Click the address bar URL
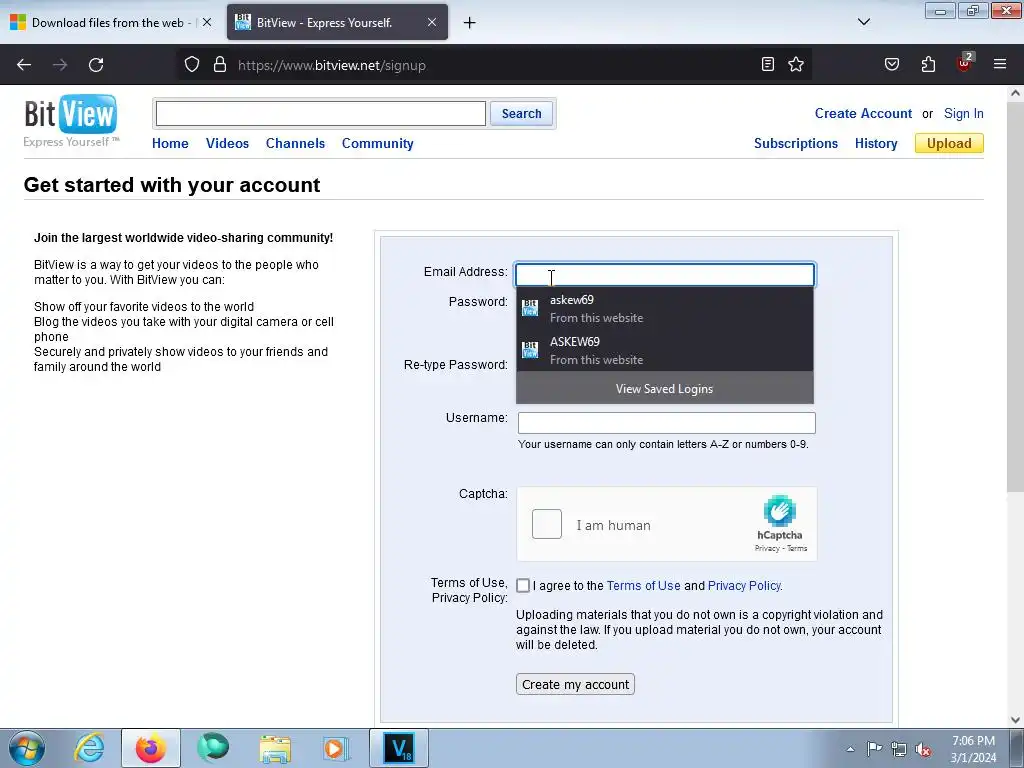This screenshot has width=1024, height=768. [332, 65]
